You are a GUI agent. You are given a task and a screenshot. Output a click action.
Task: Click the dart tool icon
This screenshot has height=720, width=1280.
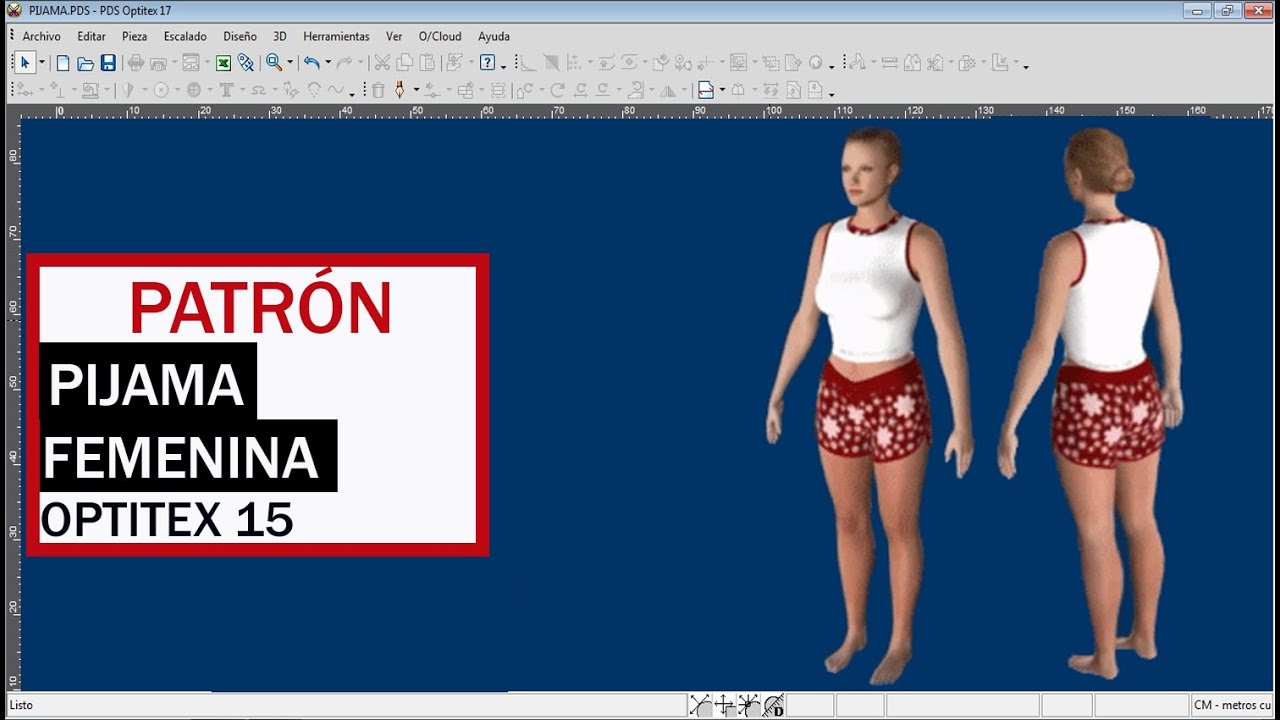(128, 90)
